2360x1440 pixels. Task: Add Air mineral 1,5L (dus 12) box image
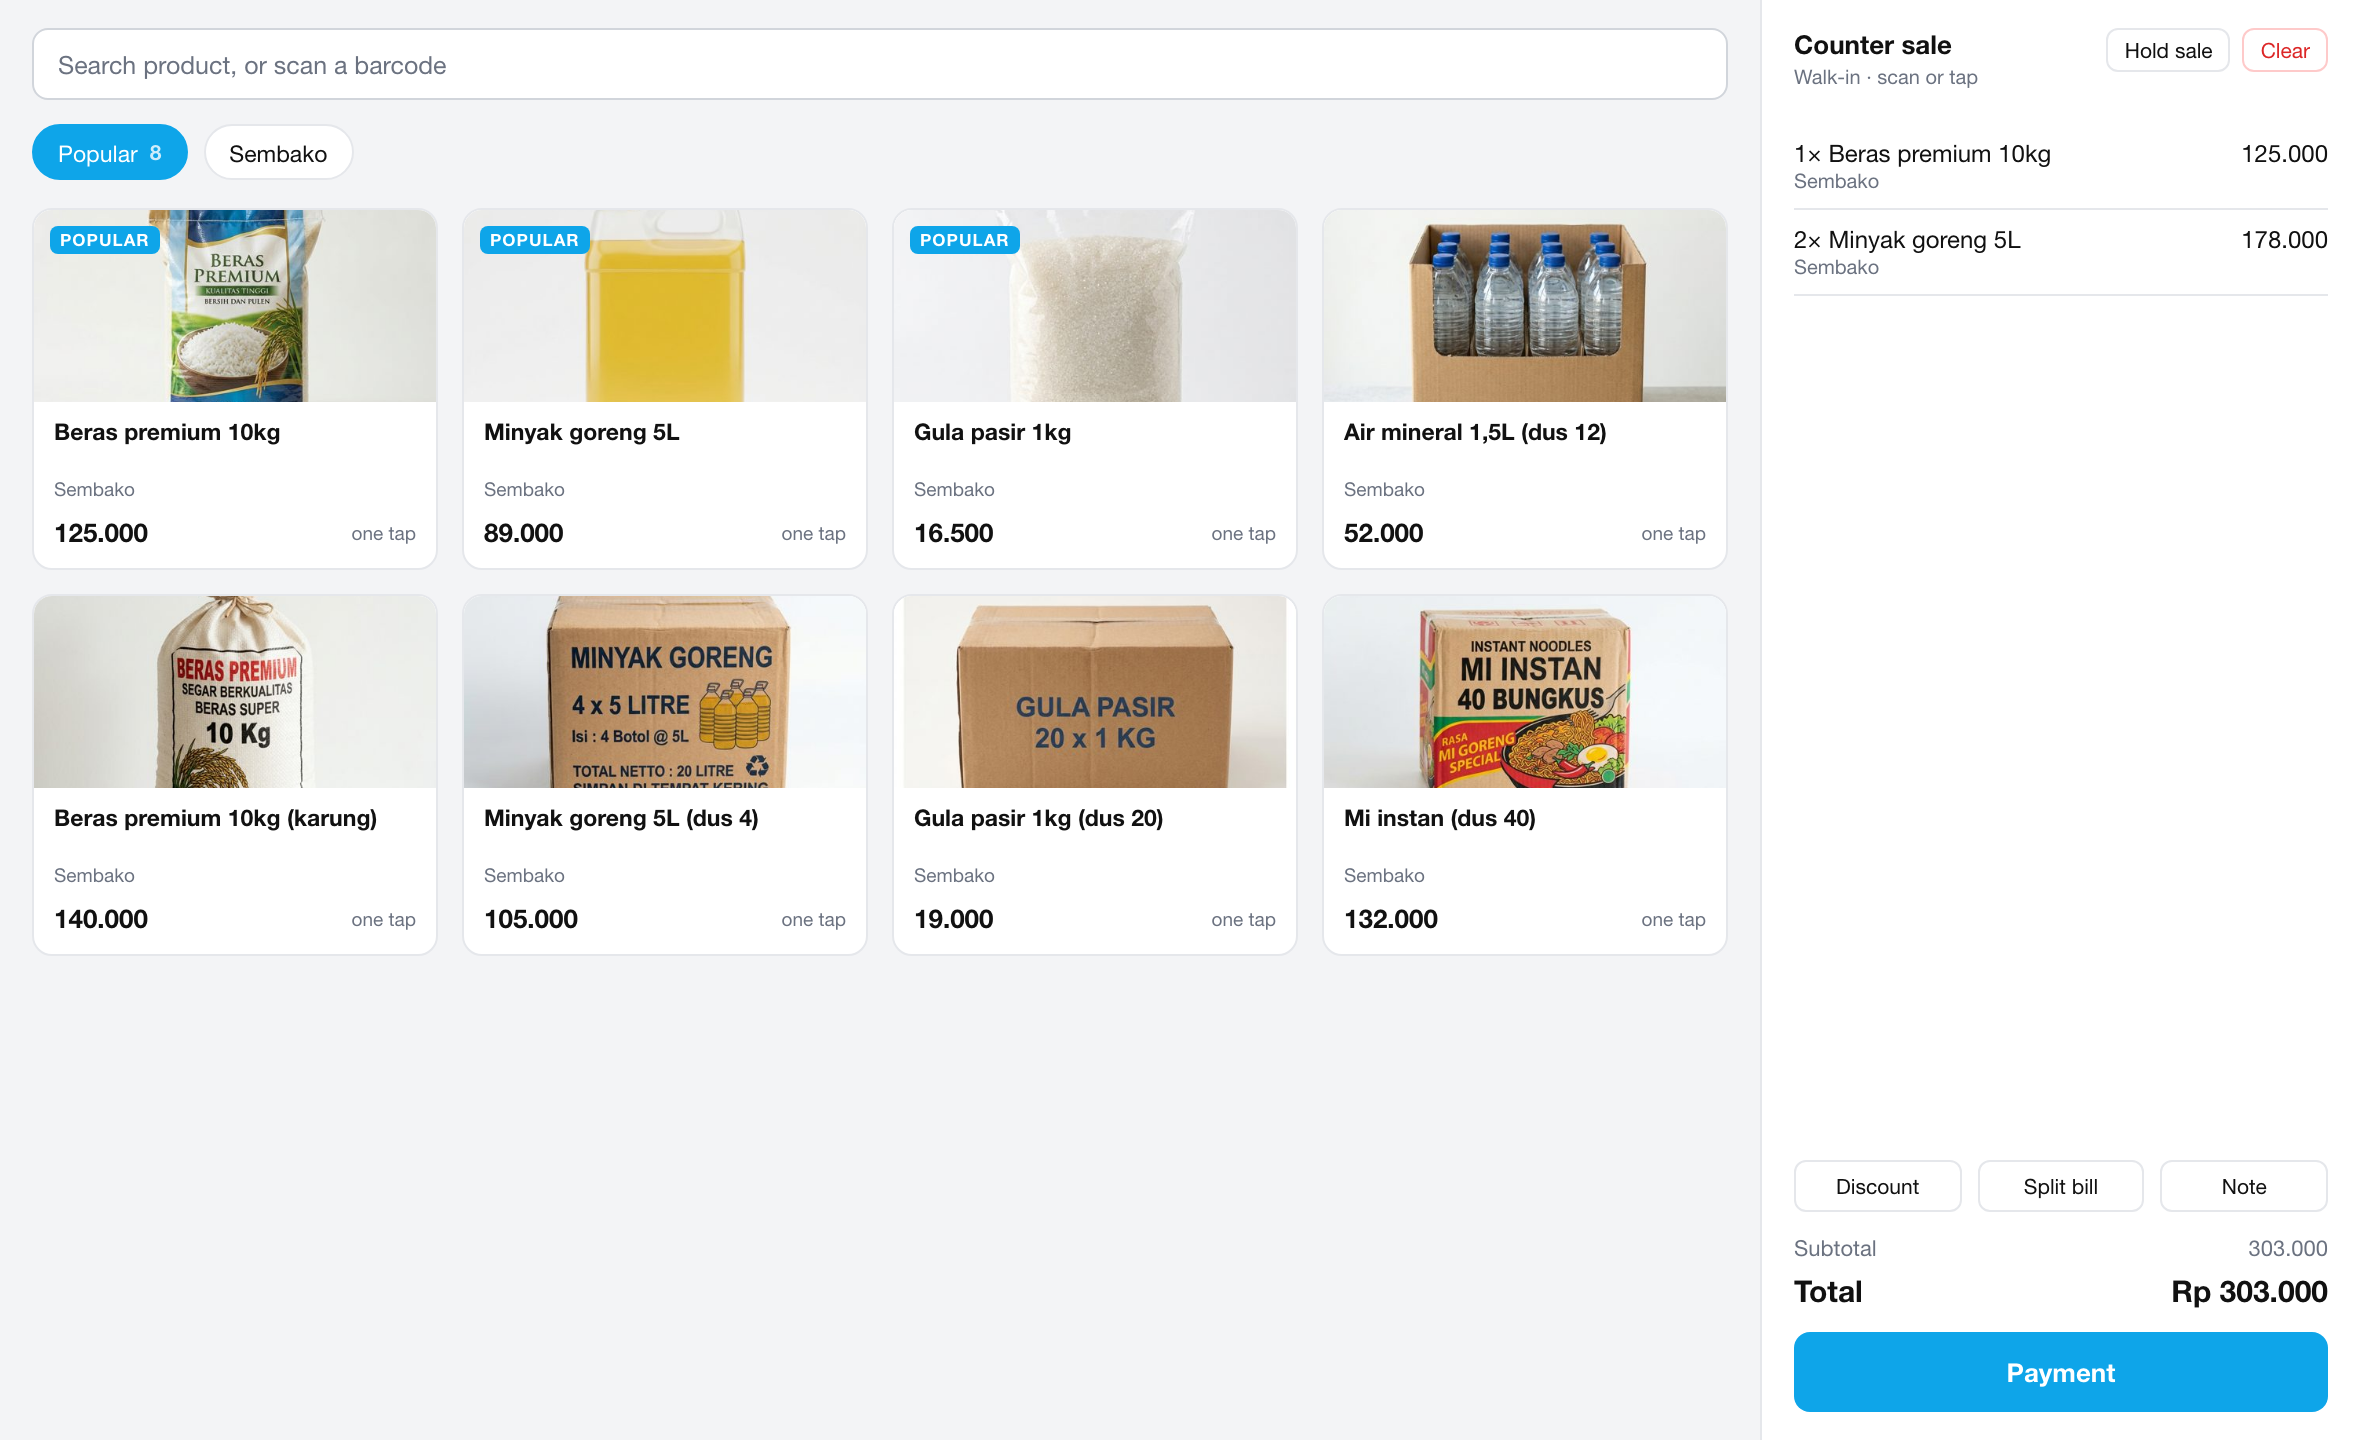pyautogui.click(x=1525, y=306)
